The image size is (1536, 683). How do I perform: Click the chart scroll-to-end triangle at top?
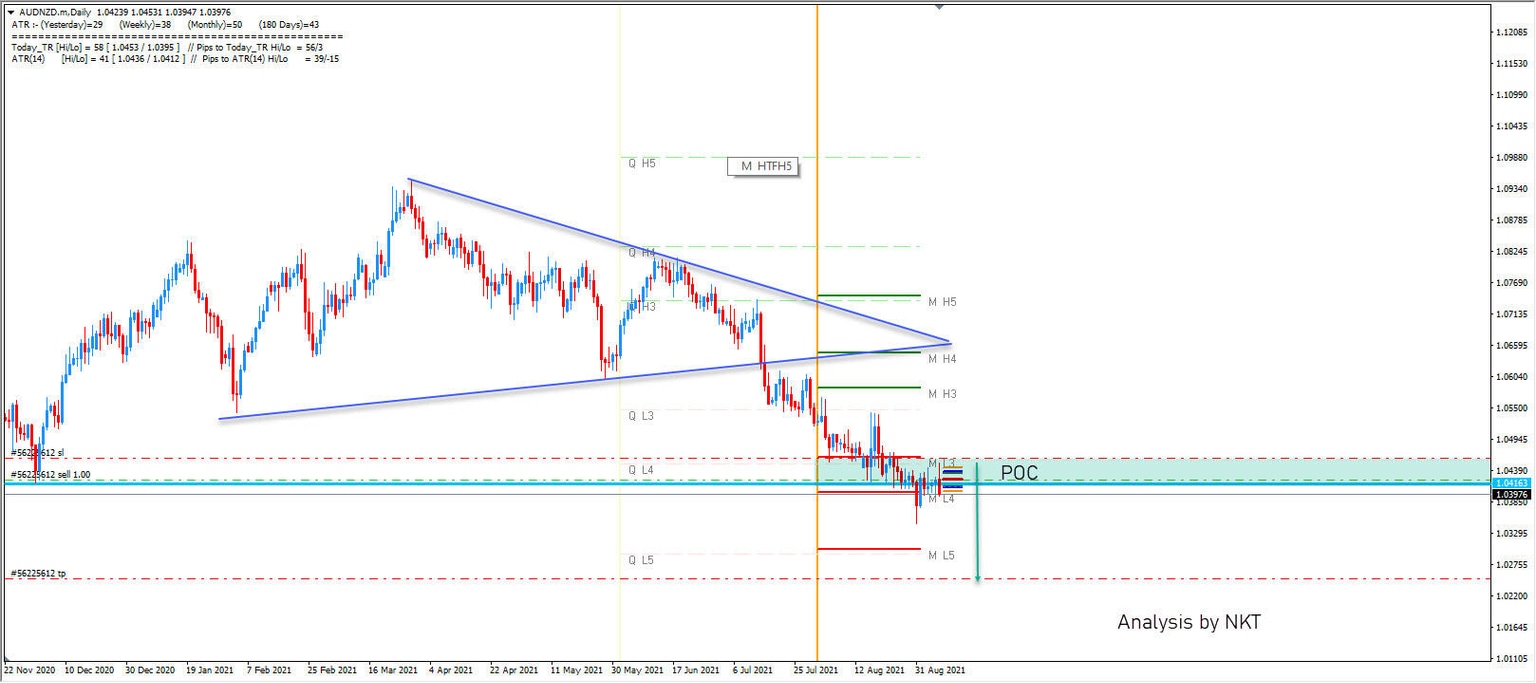(938, 8)
